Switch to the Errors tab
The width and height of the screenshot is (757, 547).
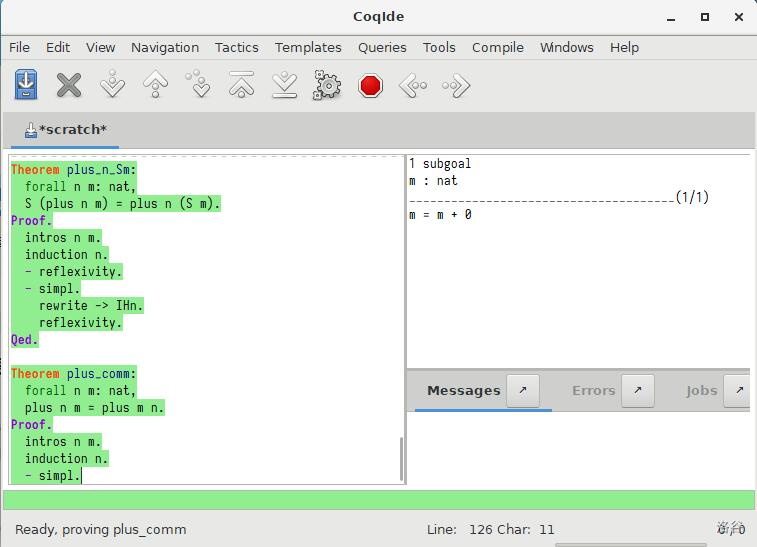point(593,390)
